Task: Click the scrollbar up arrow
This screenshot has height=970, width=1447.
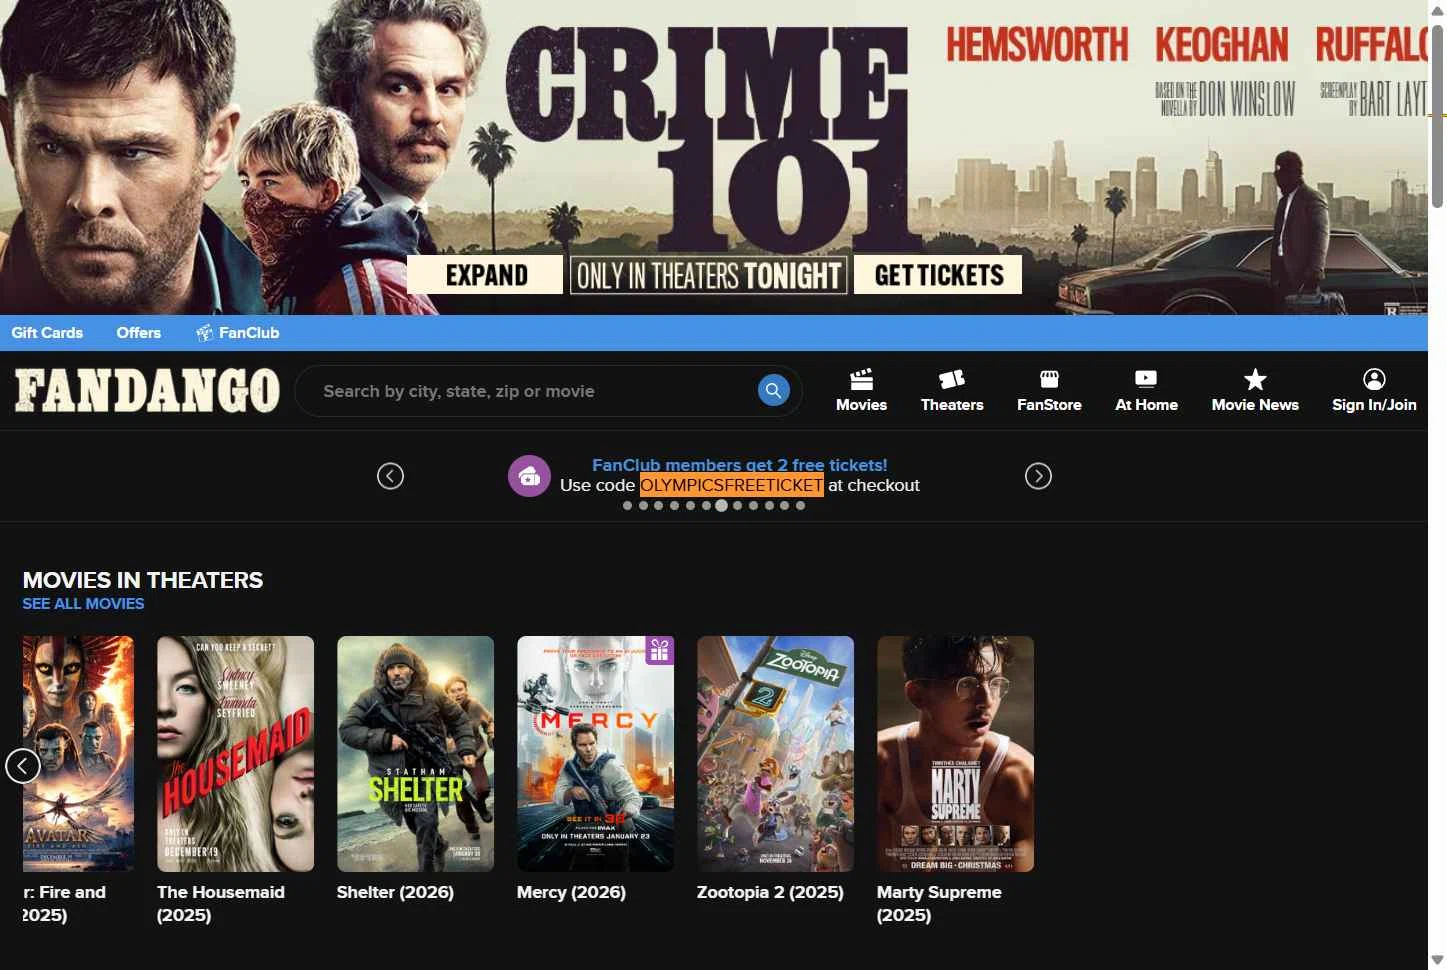Action: click(x=1437, y=9)
